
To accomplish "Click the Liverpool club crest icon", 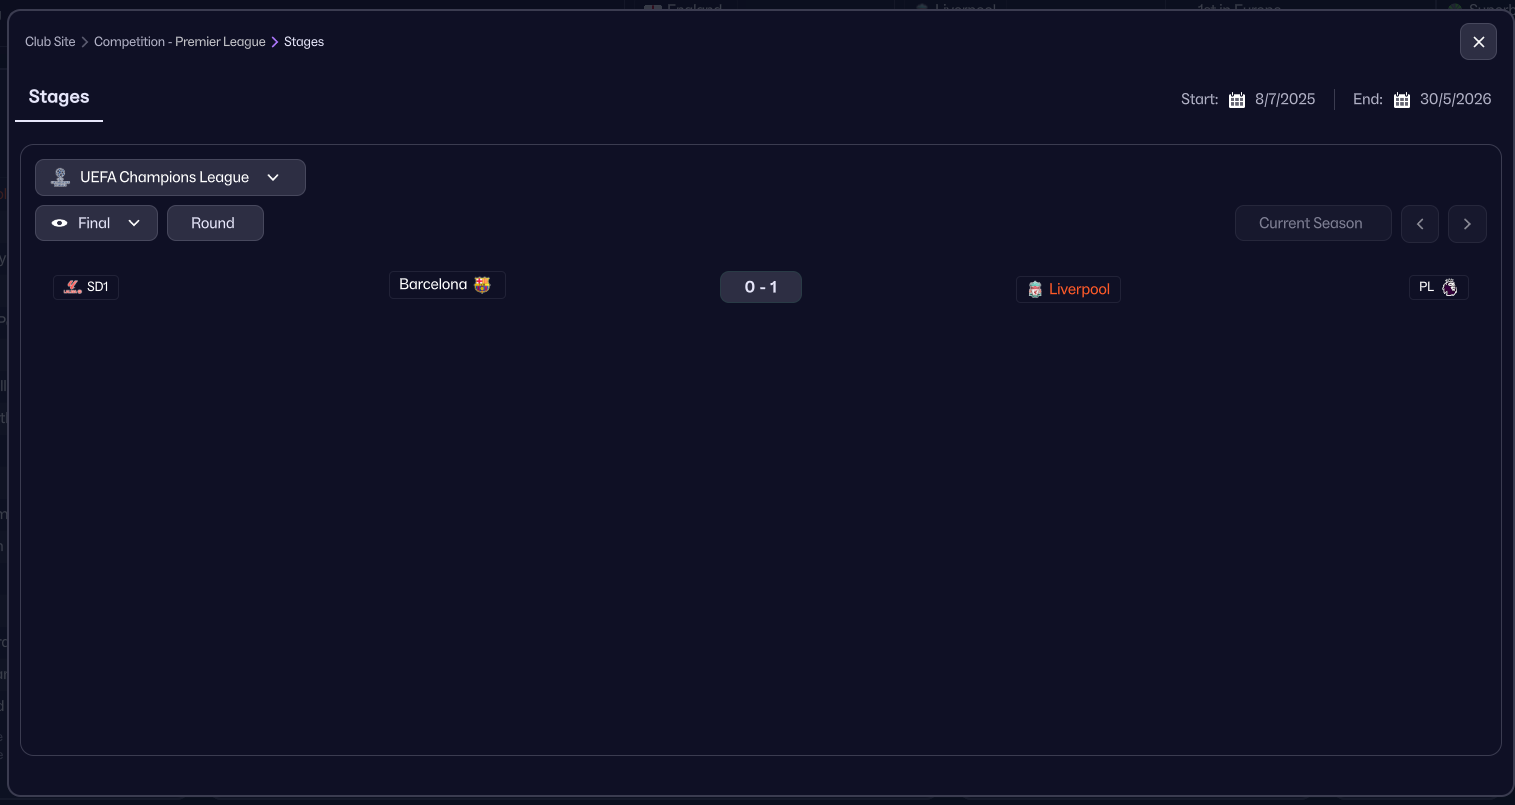I will (1035, 290).
